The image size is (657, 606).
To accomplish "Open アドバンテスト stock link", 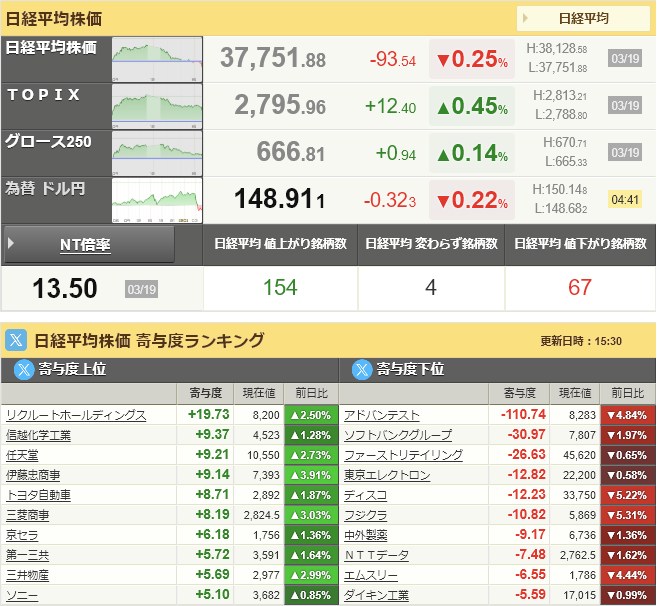I will point(382,415).
